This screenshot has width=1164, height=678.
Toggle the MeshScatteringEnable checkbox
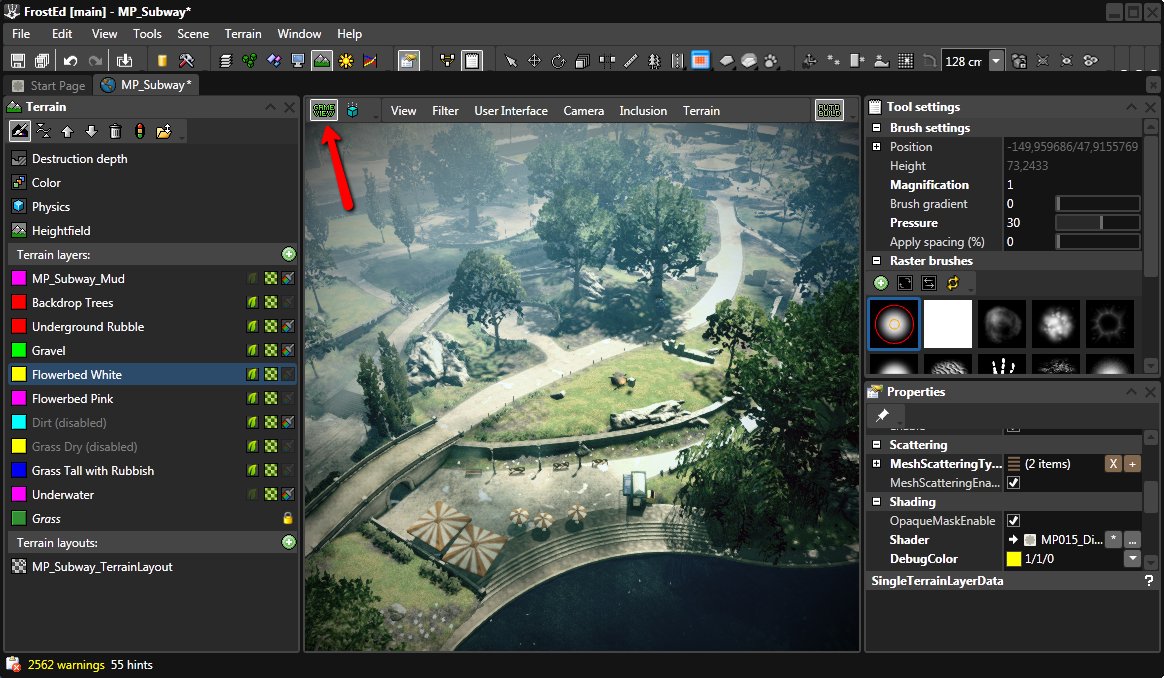[x=1013, y=483]
